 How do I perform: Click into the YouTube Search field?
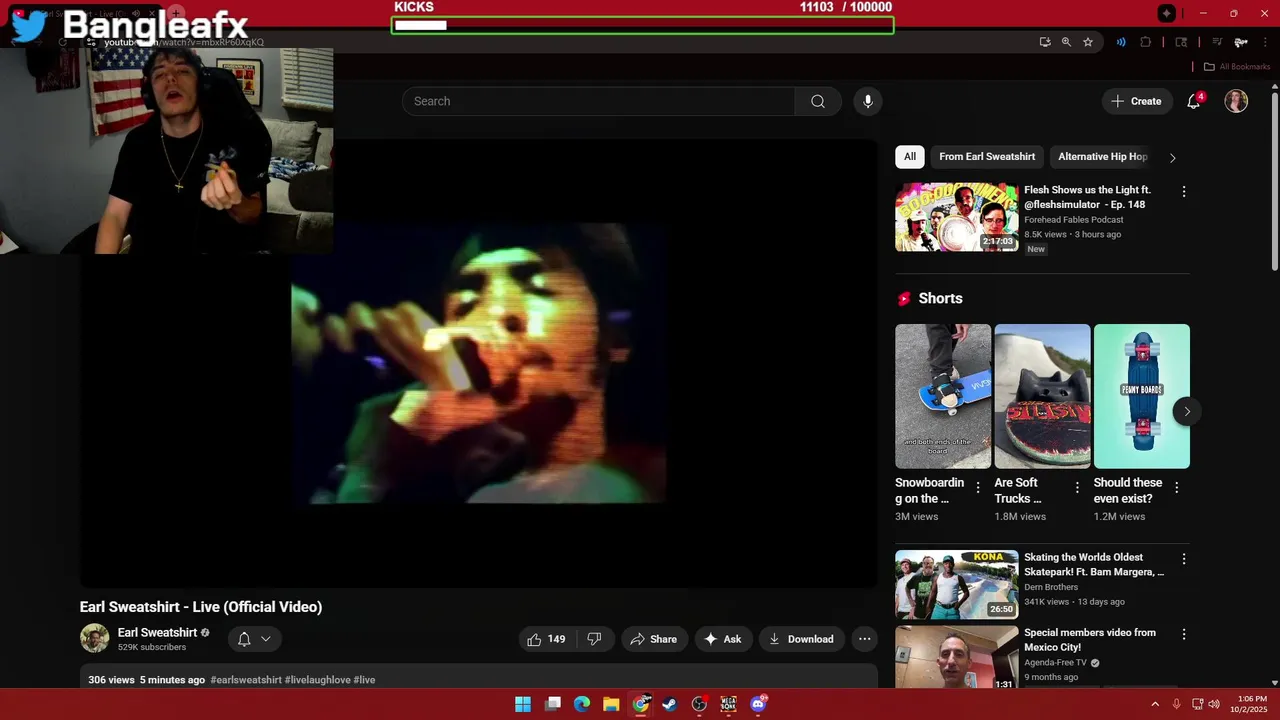598,101
